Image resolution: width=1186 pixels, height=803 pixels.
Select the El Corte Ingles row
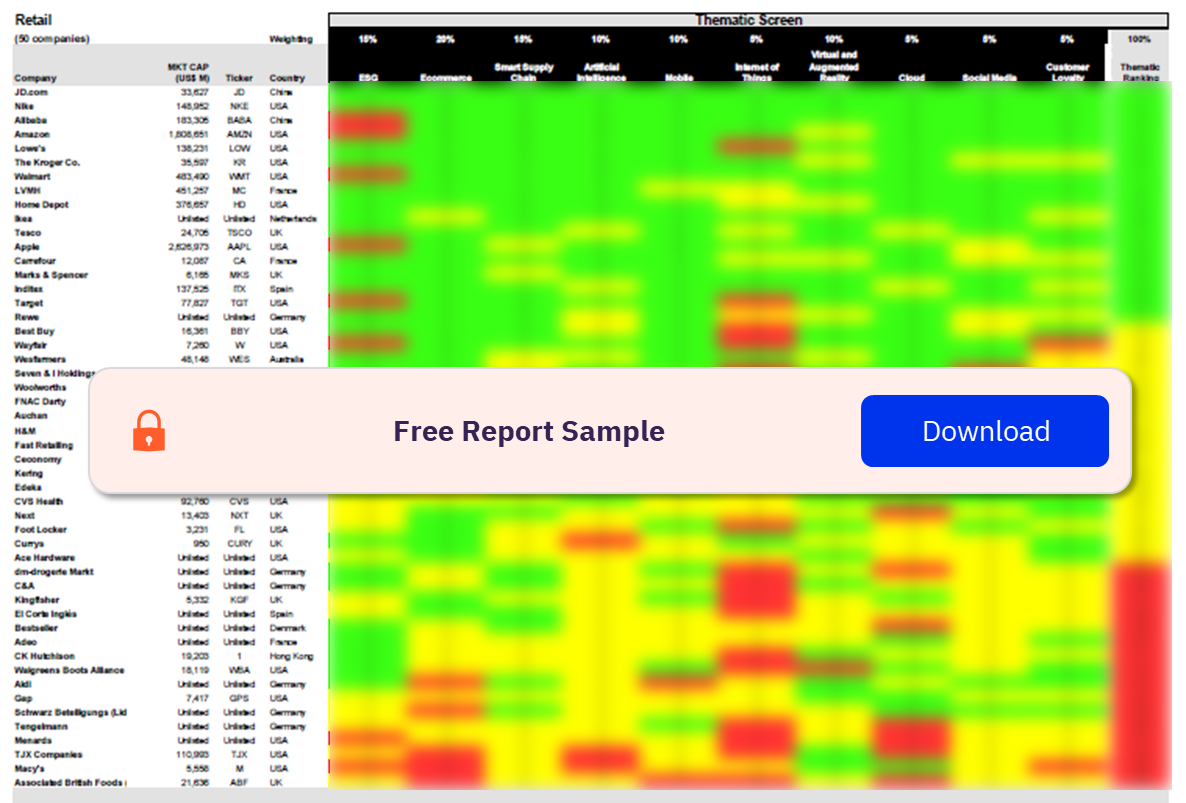pyautogui.click(x=170, y=615)
